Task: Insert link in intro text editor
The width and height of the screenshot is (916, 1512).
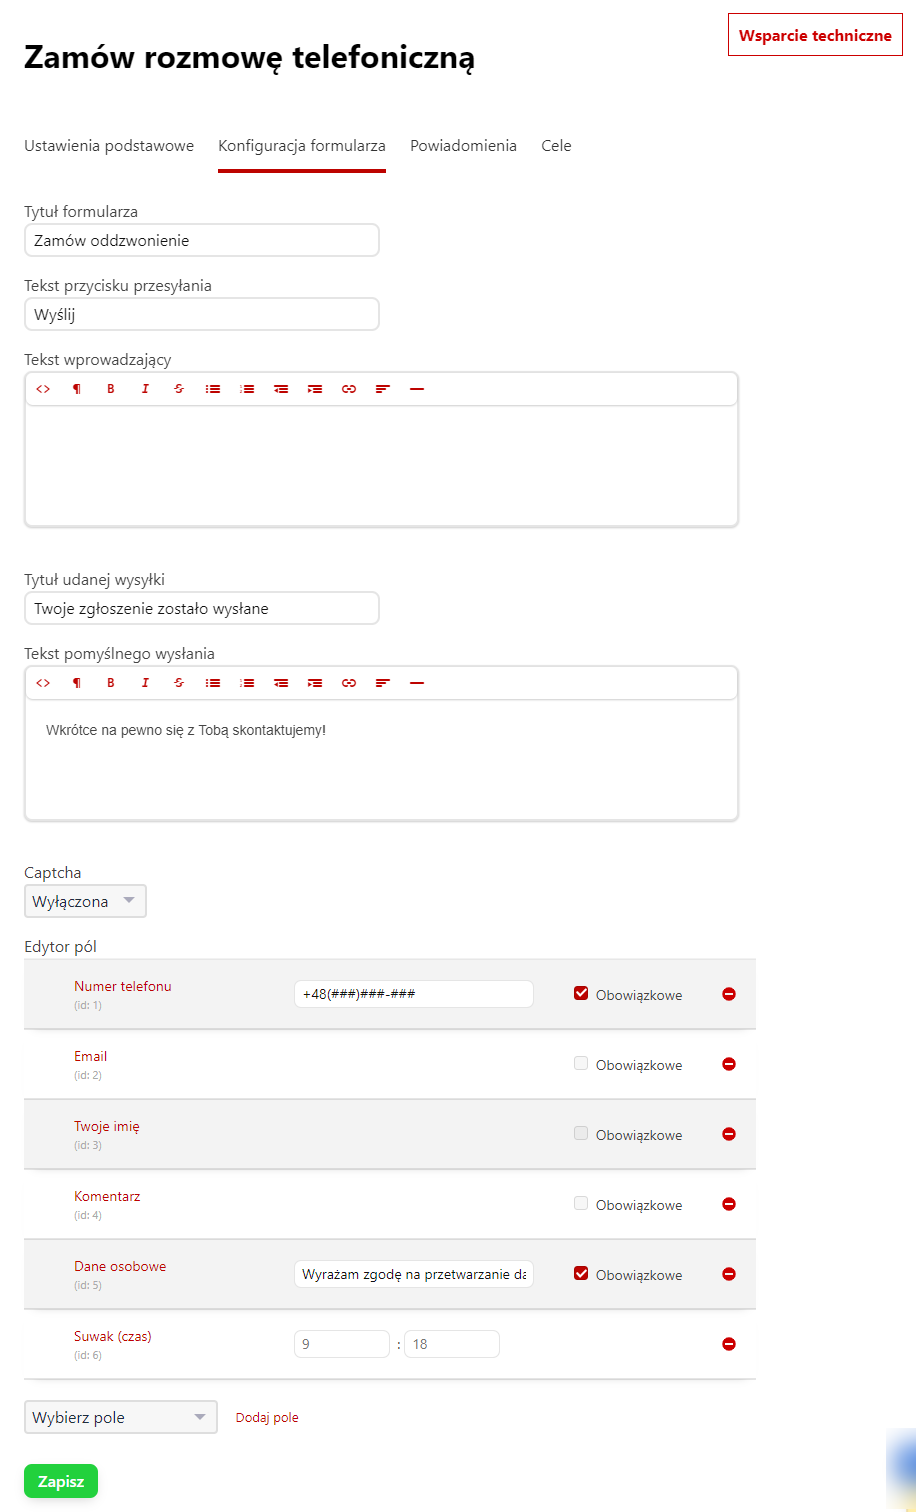Action: [x=348, y=389]
